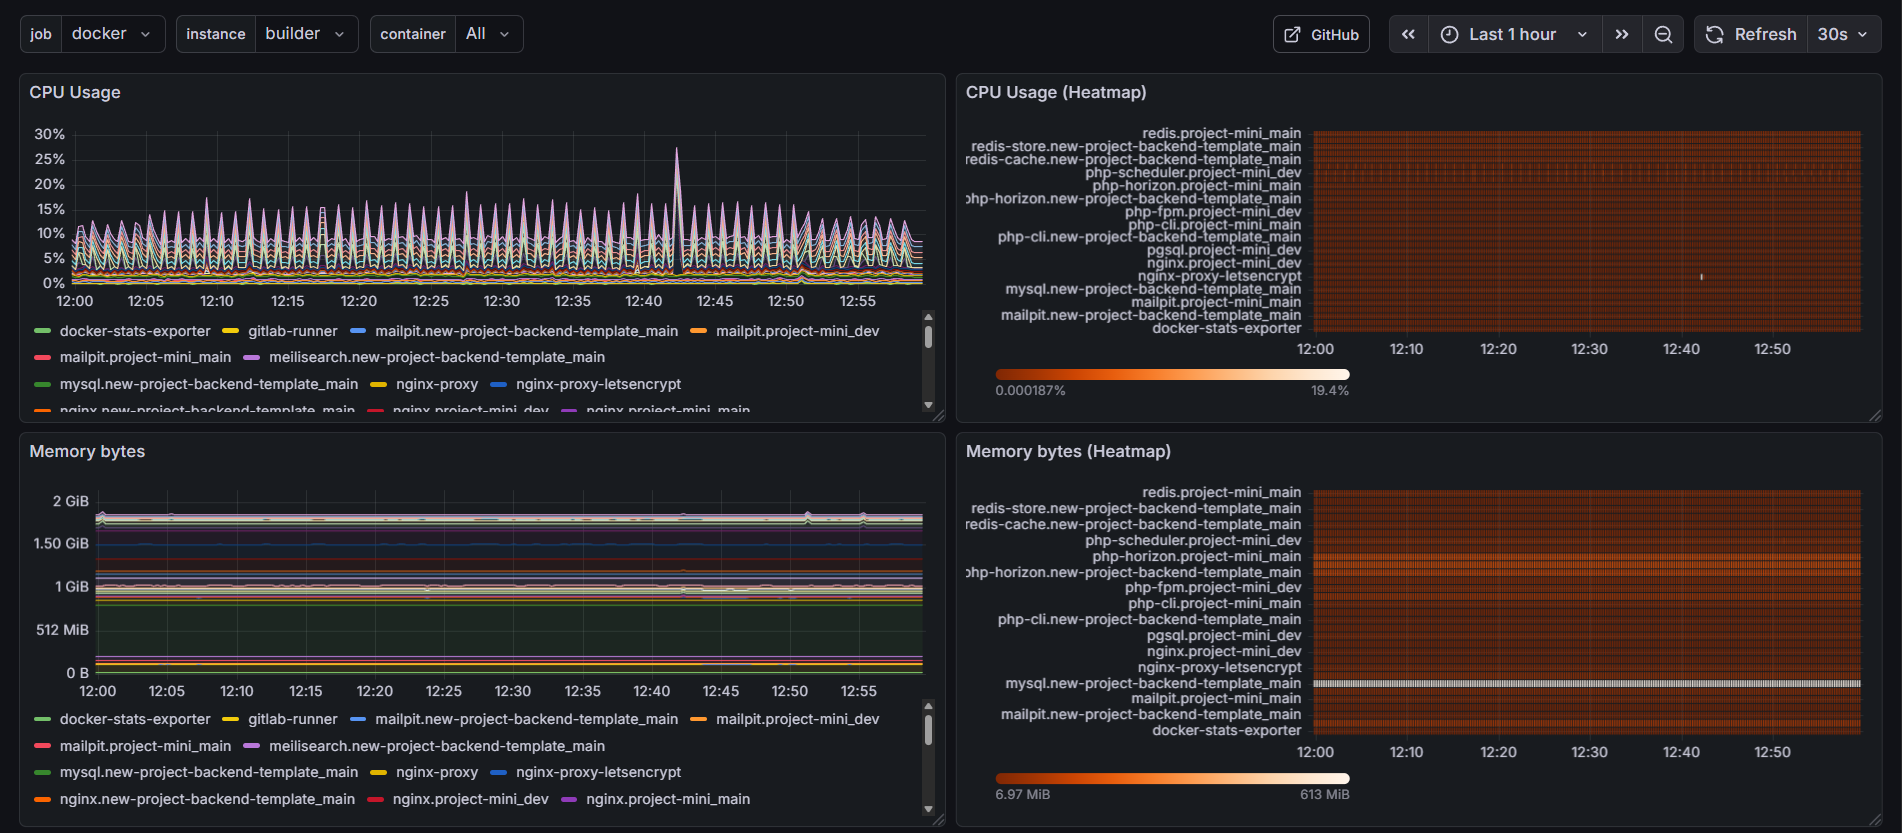The image size is (1902, 833).
Task: Click the zoom out magnifier icon
Action: click(1663, 34)
